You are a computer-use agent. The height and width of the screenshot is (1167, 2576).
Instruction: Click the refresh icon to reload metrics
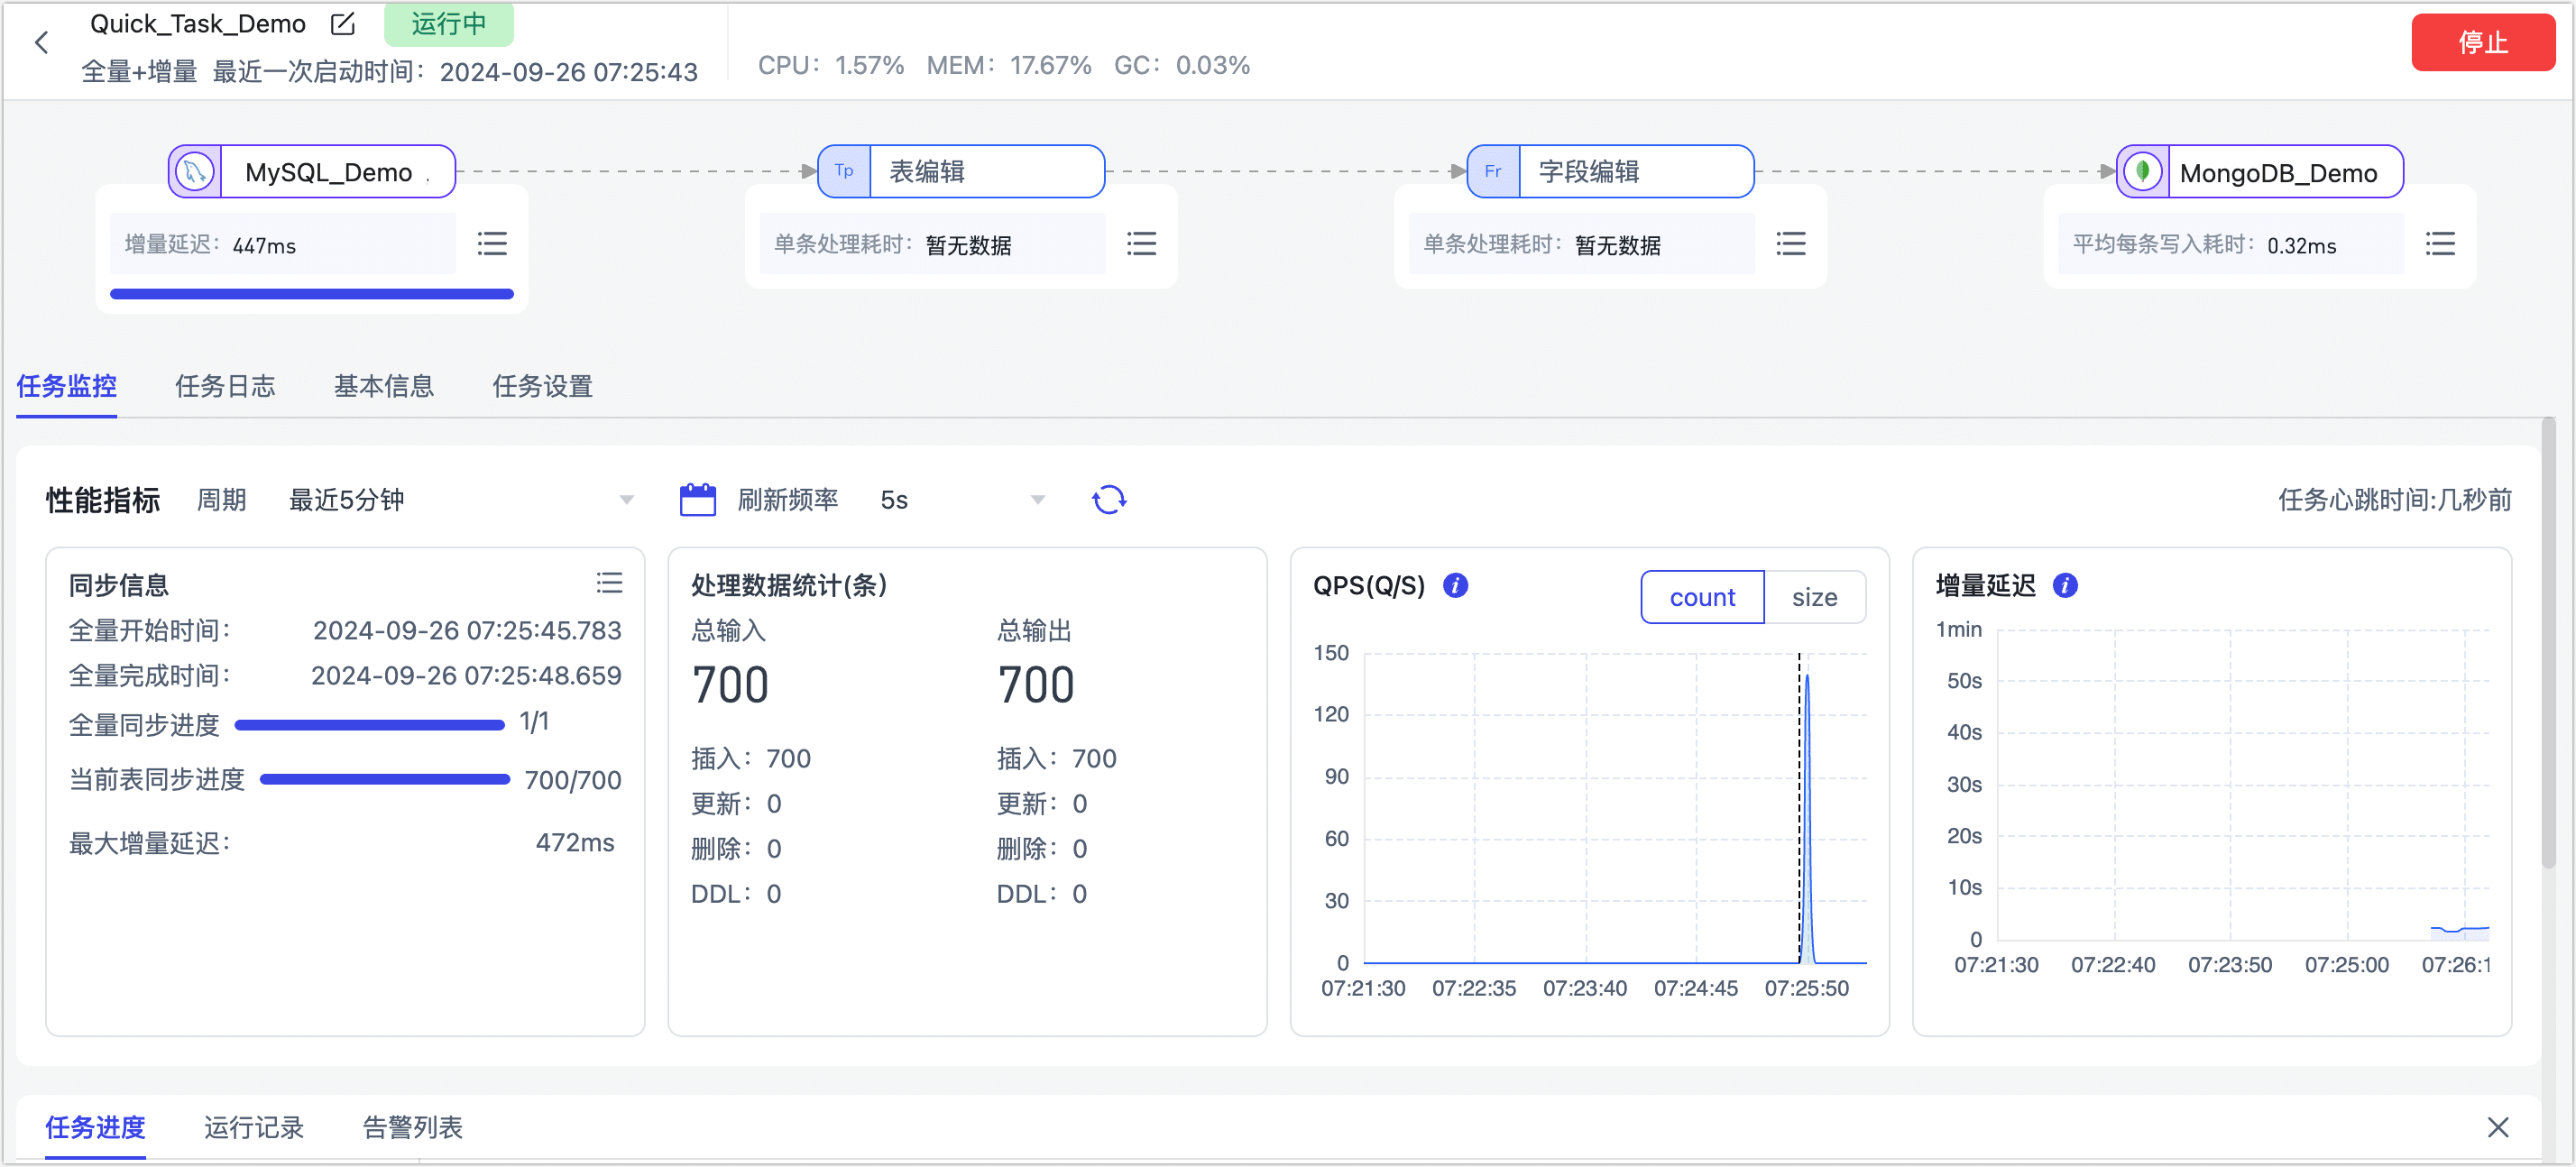pos(1109,499)
